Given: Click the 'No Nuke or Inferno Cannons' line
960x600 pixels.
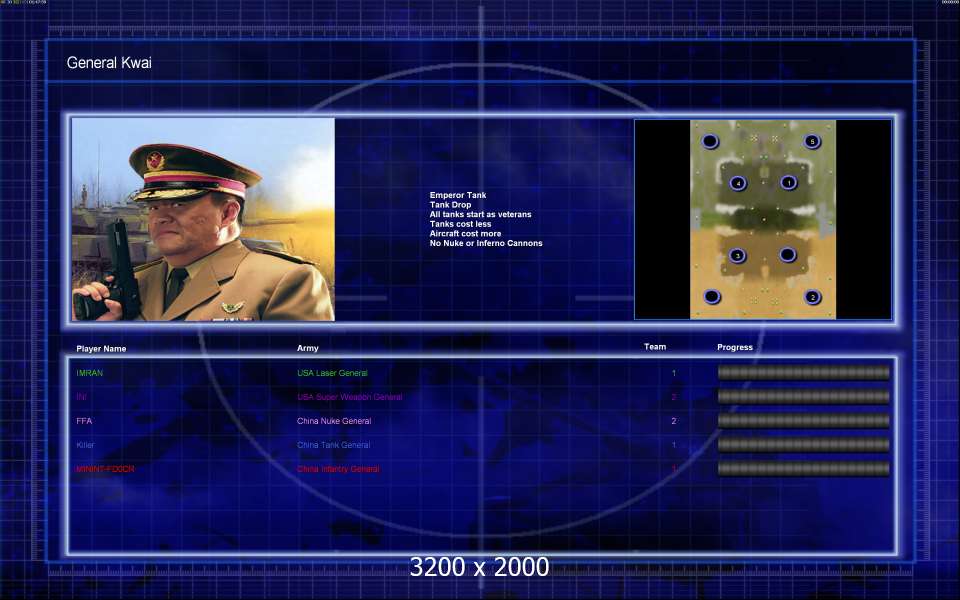Looking at the screenshot, I should coord(486,243).
